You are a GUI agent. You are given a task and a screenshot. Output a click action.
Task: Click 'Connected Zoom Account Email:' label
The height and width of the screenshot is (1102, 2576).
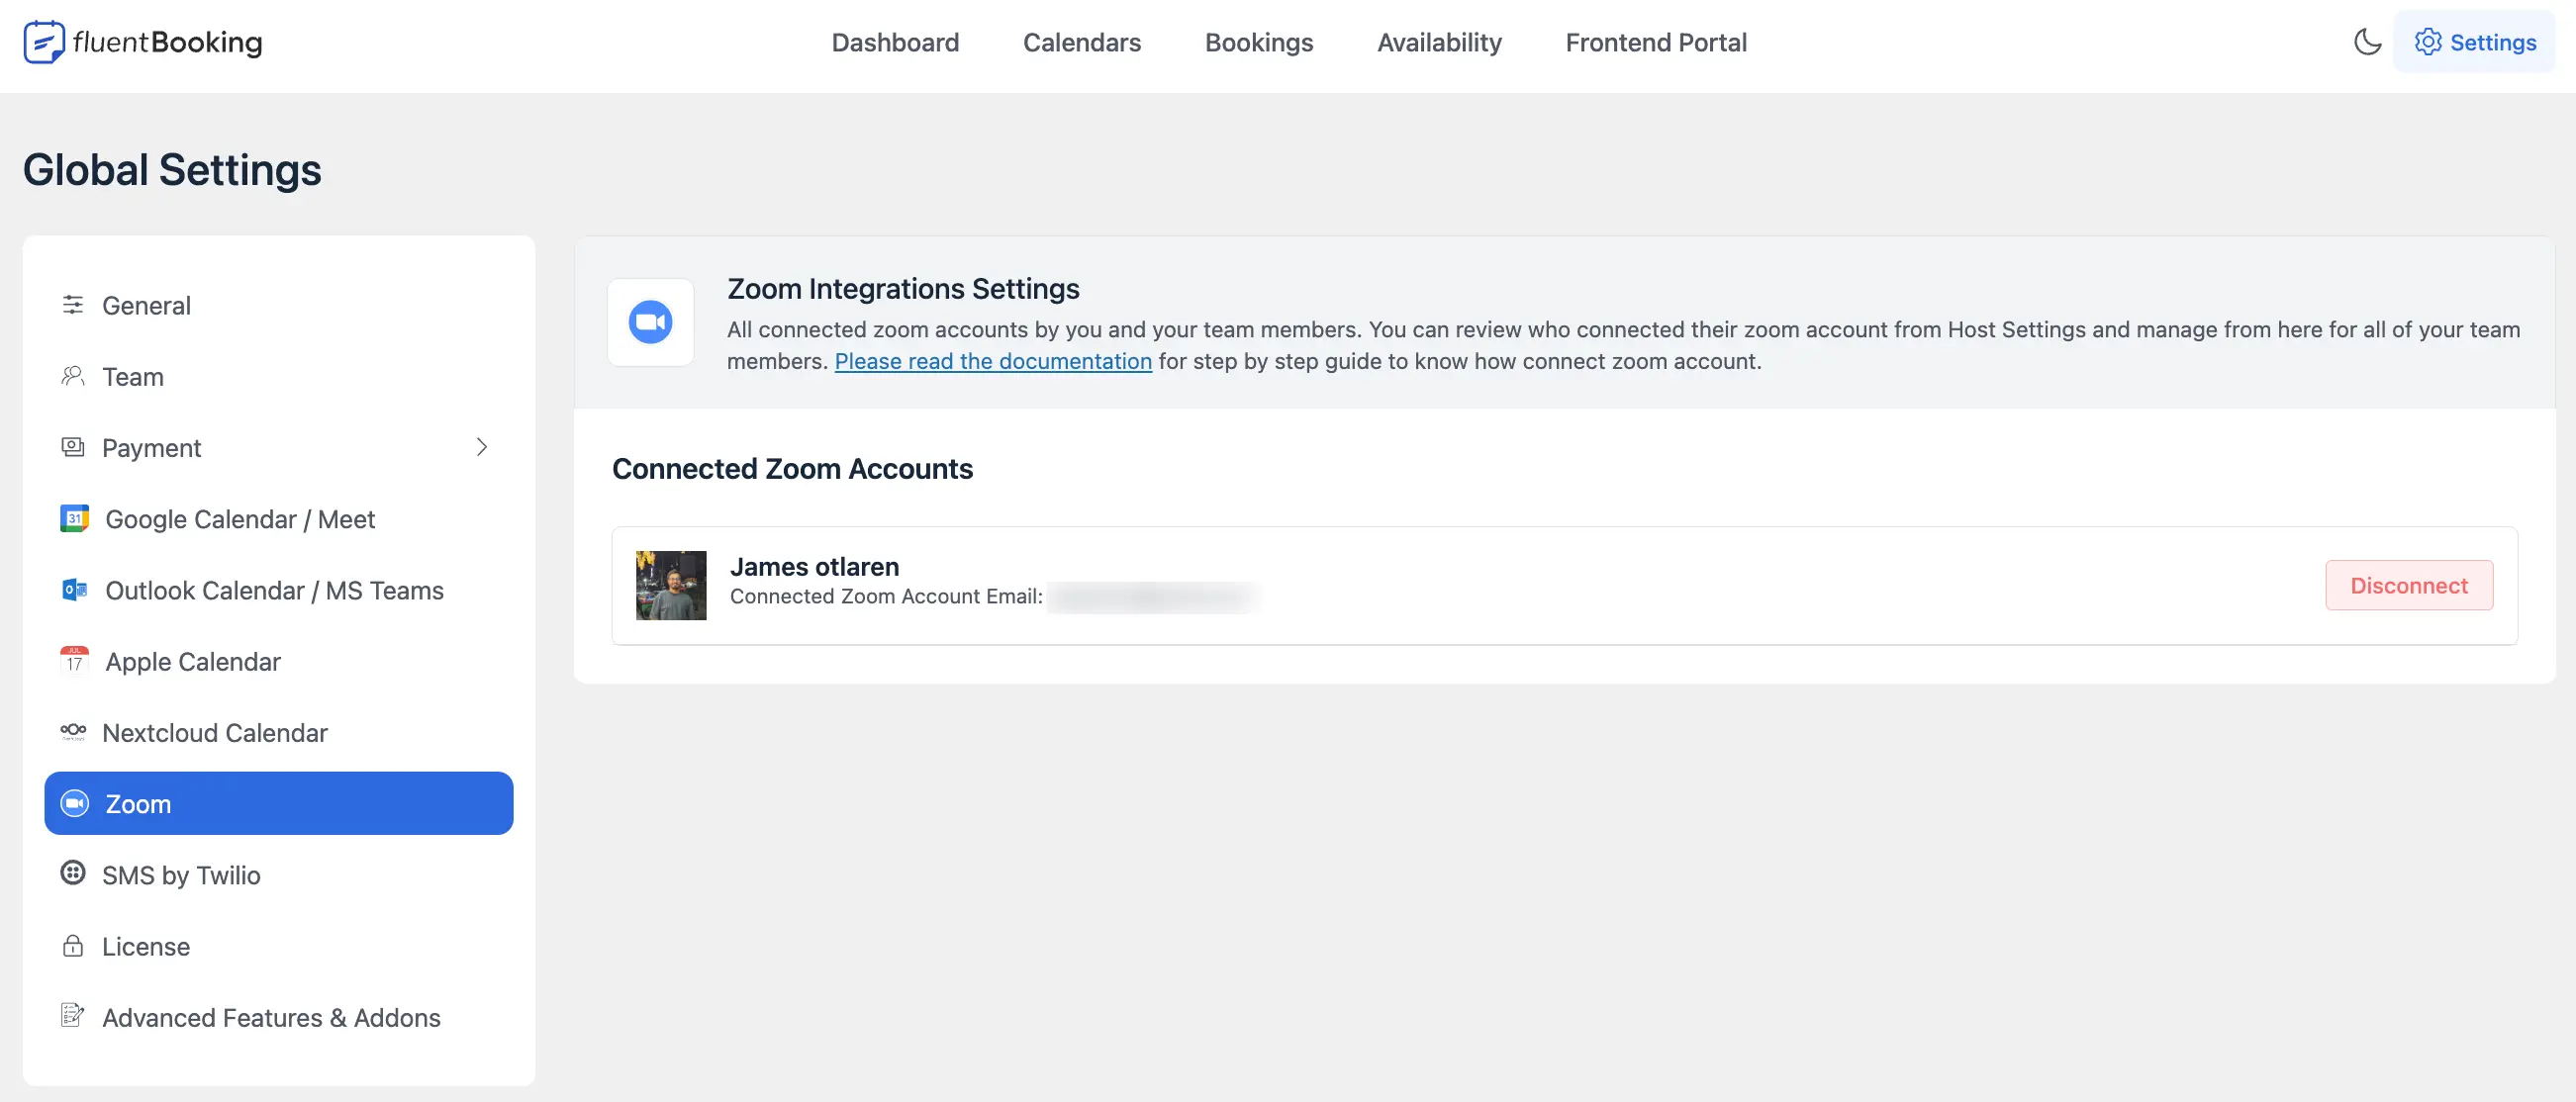886,596
